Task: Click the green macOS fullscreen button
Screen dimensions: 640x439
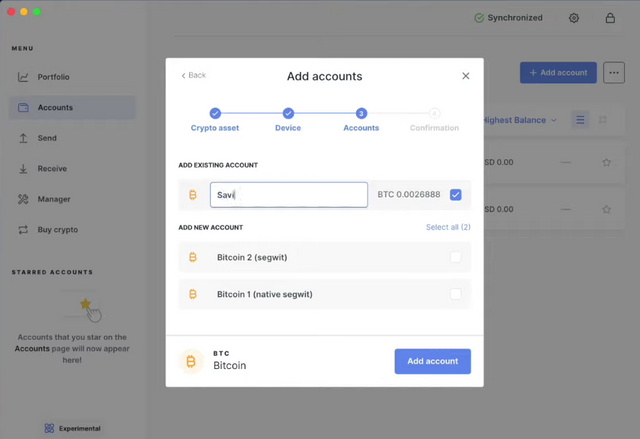Action: click(37, 12)
